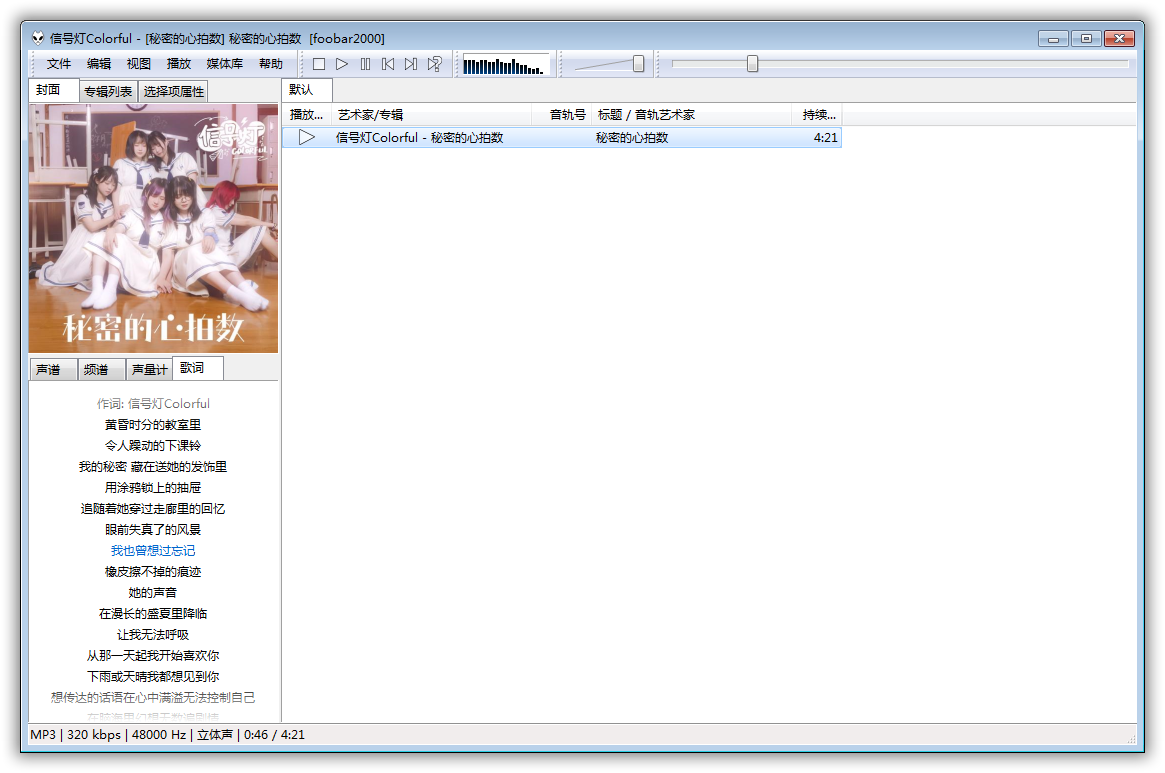Sort by 艺术家/专辑 column header
Screen dimensions: 1165x773
tap(431, 115)
